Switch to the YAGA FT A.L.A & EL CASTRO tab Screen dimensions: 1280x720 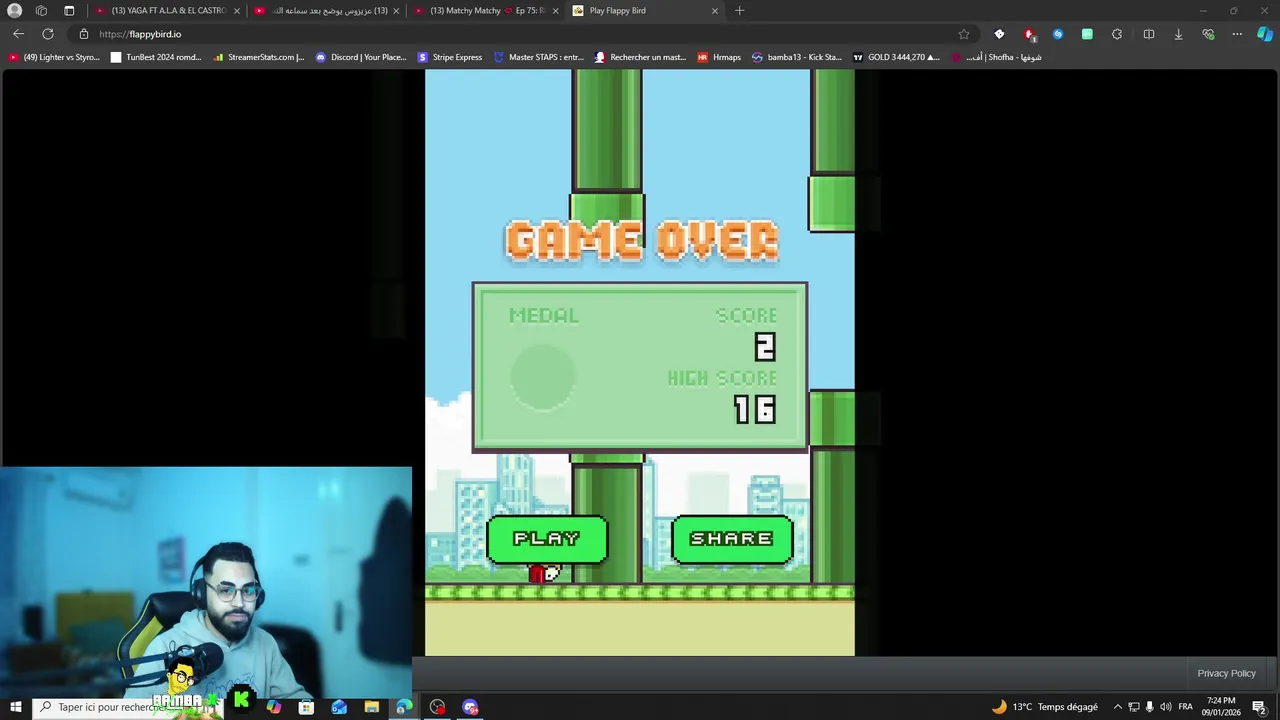tap(167, 10)
